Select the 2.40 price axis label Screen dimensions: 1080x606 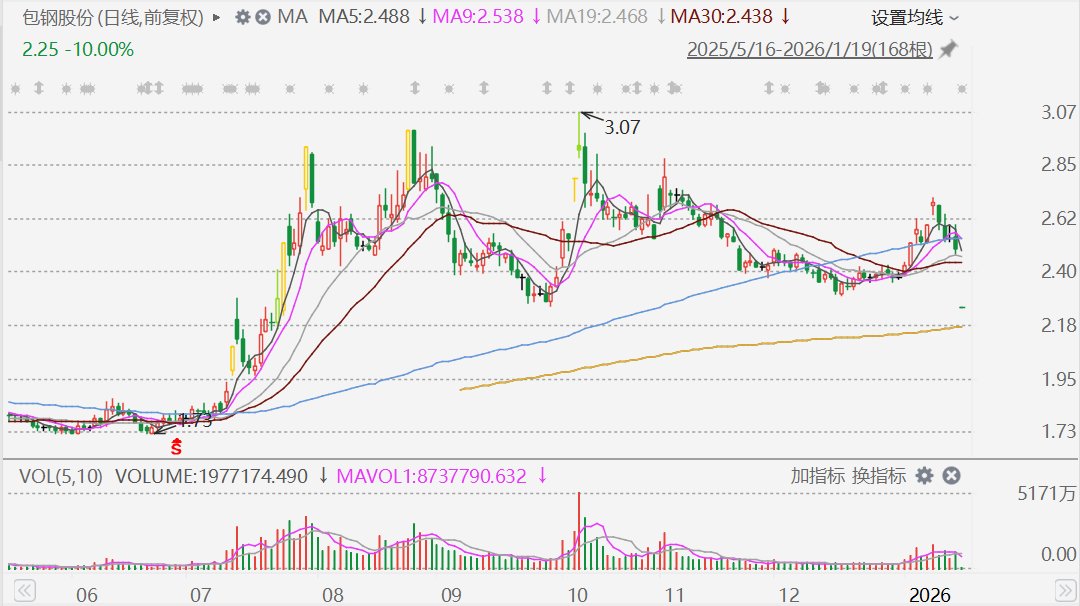pos(1059,271)
